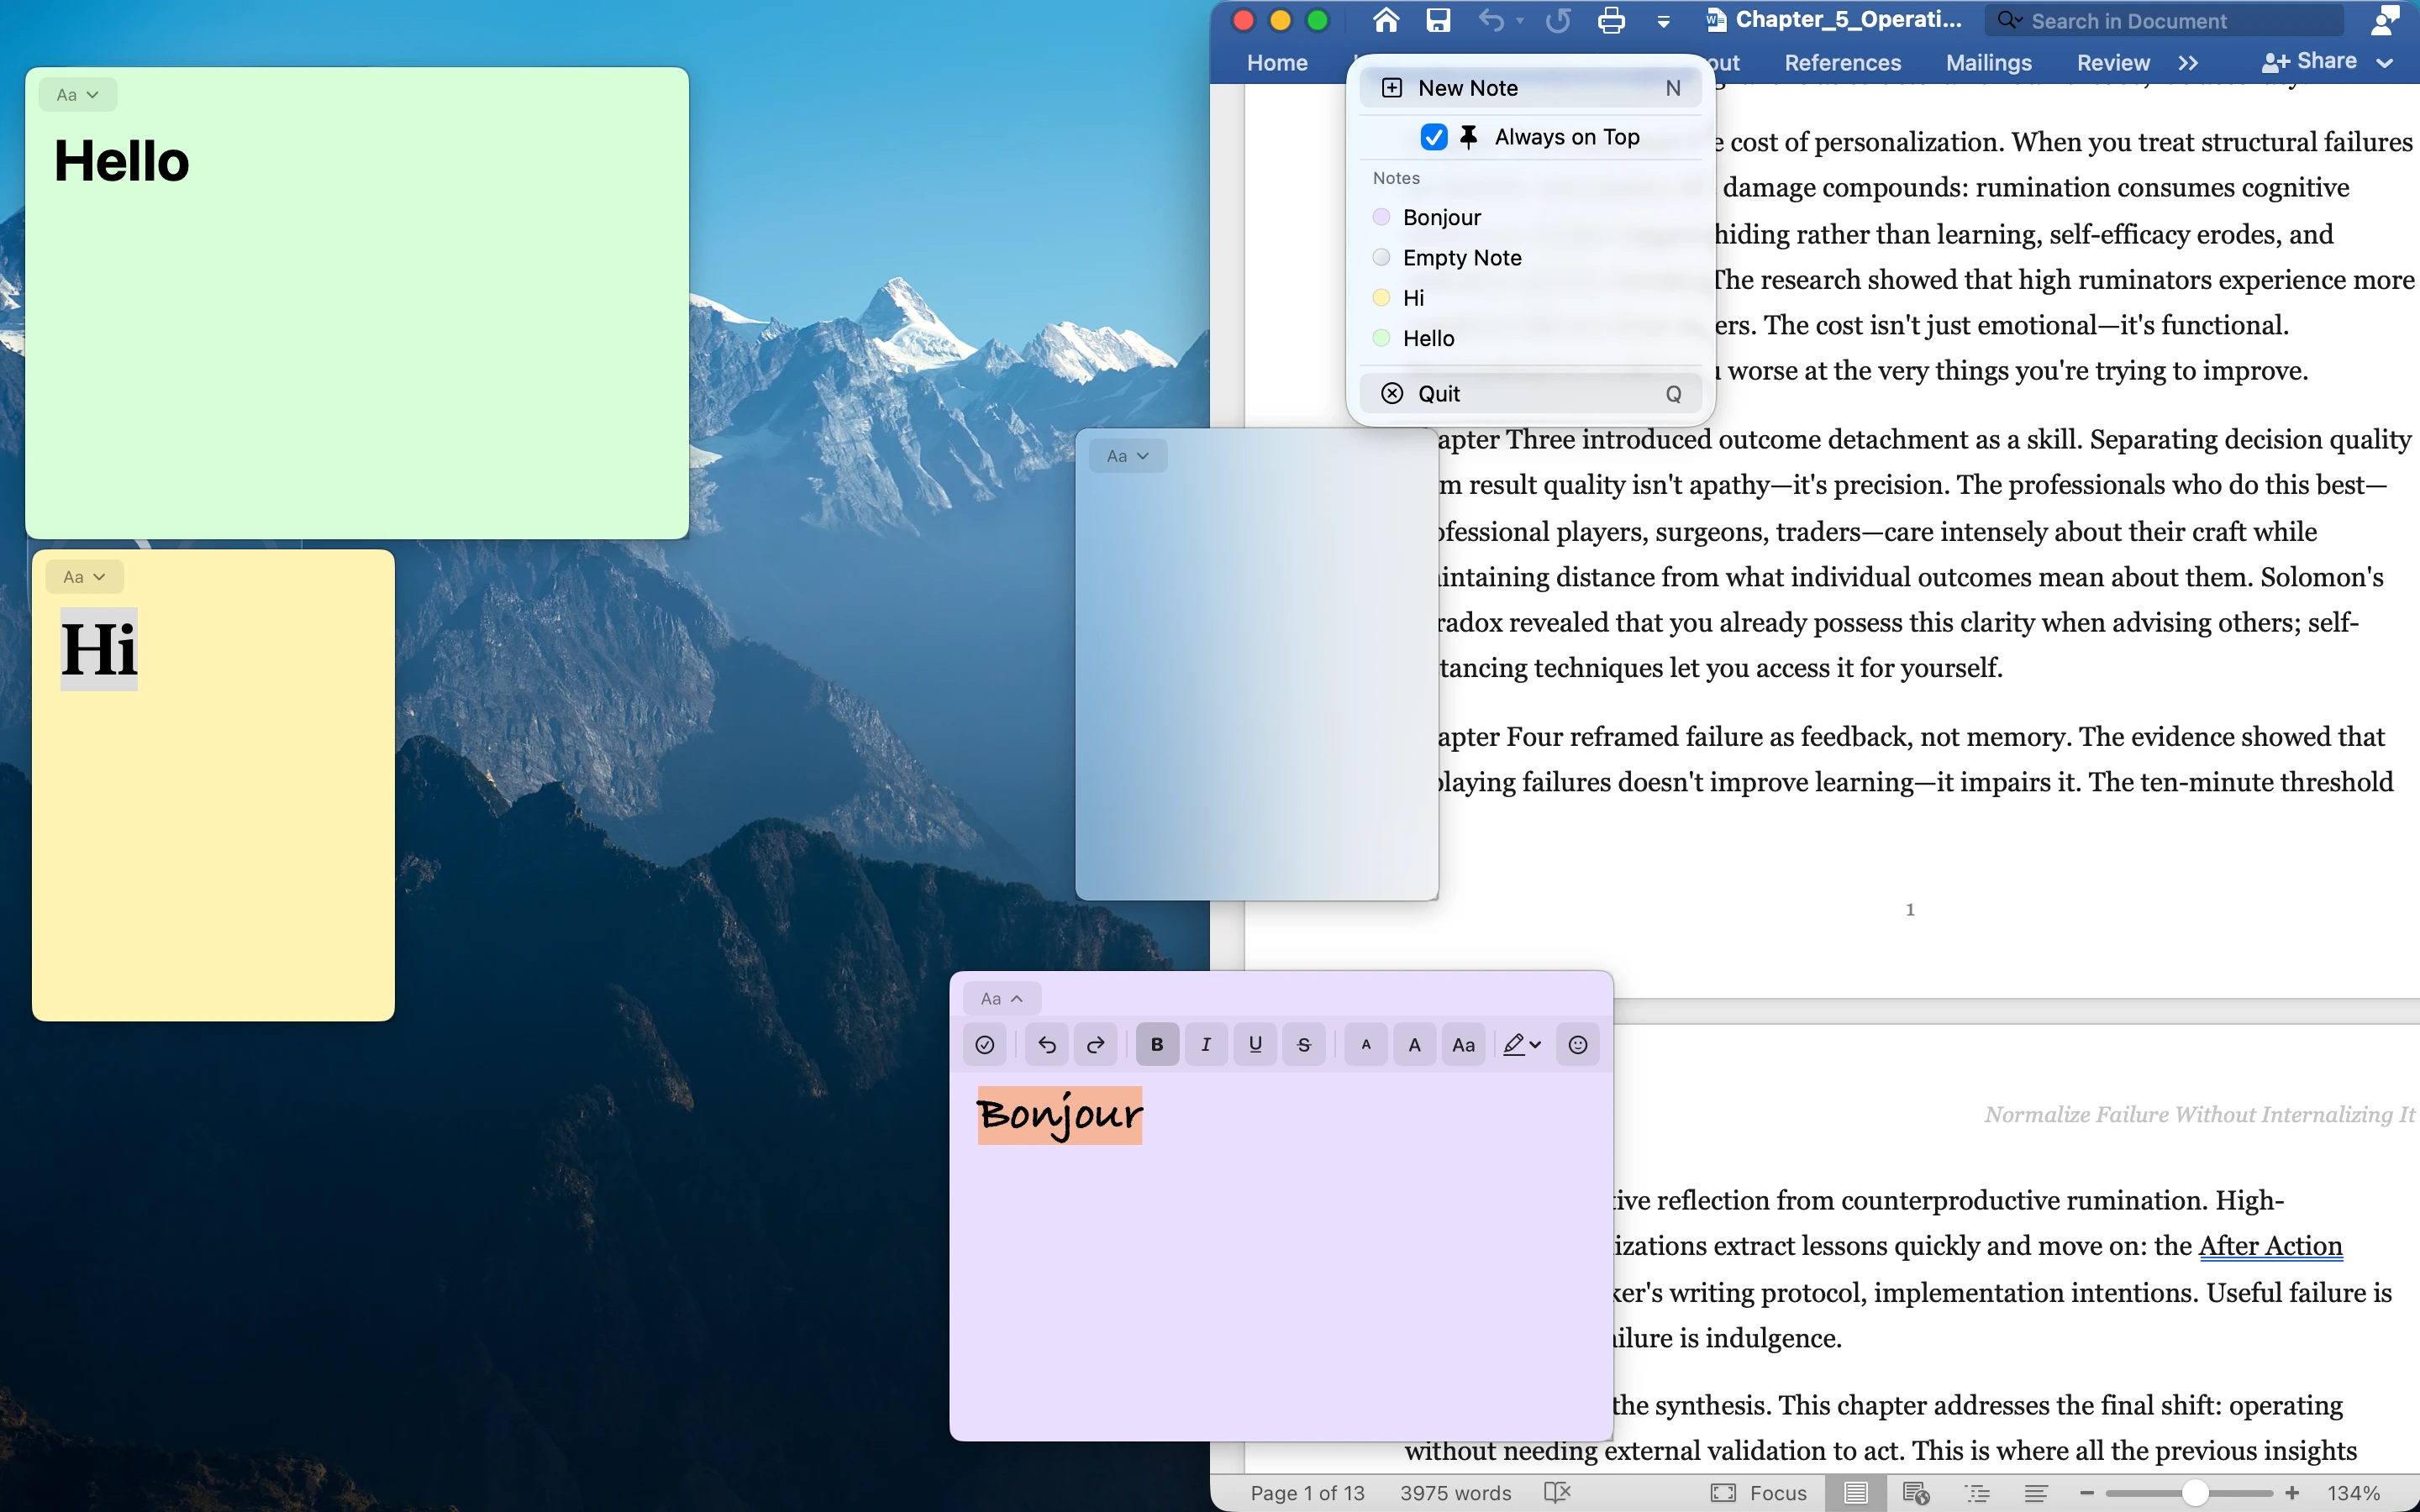The image size is (2420, 1512).
Task: Open the After Action hyperlink
Action: click(x=2271, y=1246)
